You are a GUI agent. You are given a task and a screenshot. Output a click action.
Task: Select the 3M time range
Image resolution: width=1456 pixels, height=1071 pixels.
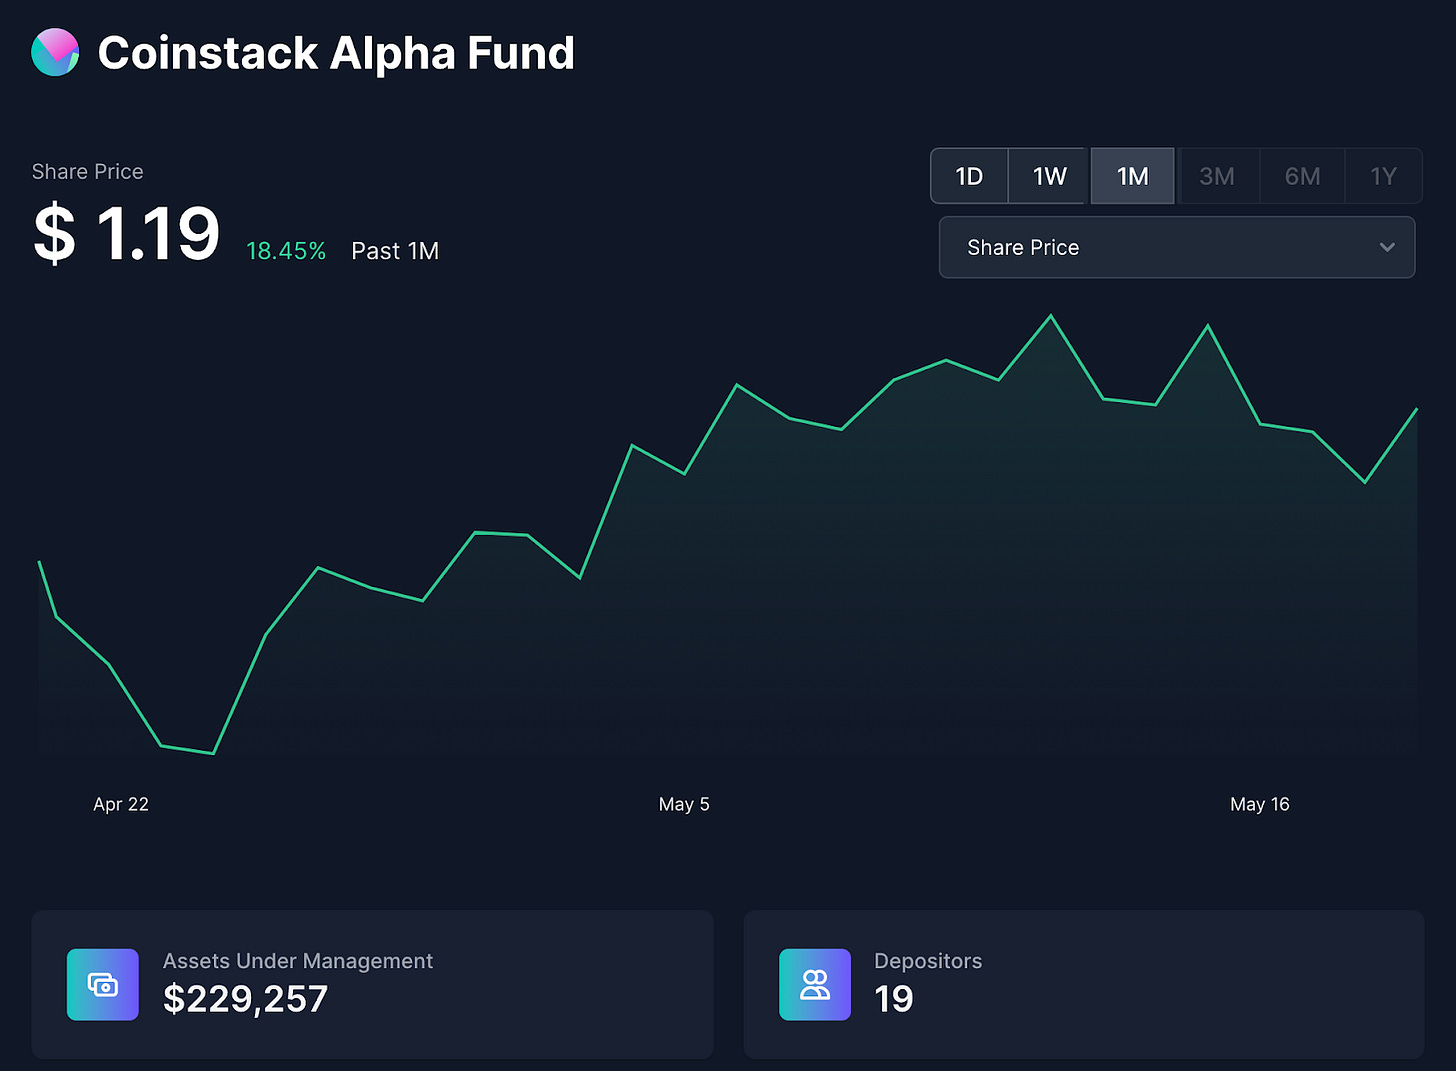(1217, 176)
